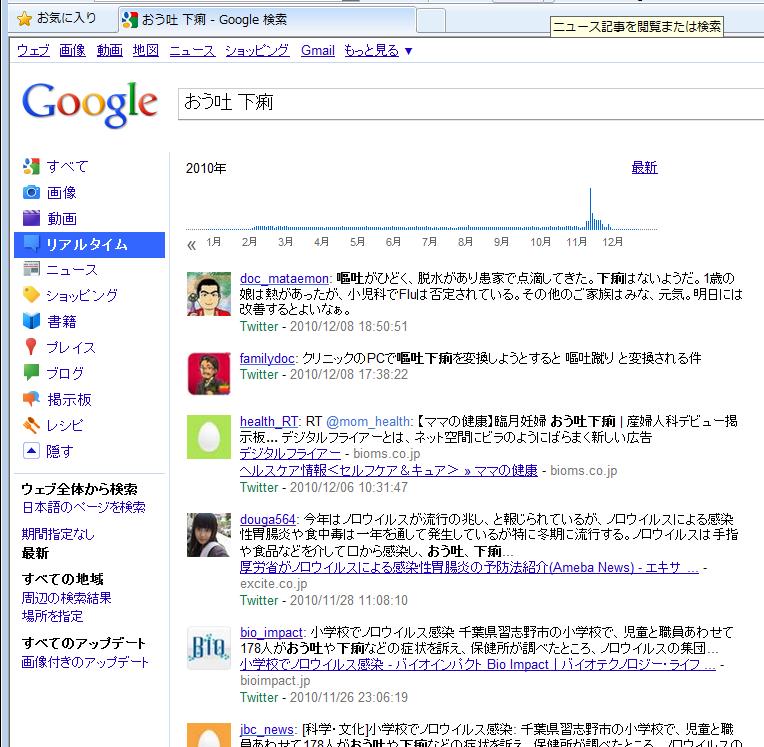Open the @mom_health mention link
The width and height of the screenshot is (764, 747).
368,421
